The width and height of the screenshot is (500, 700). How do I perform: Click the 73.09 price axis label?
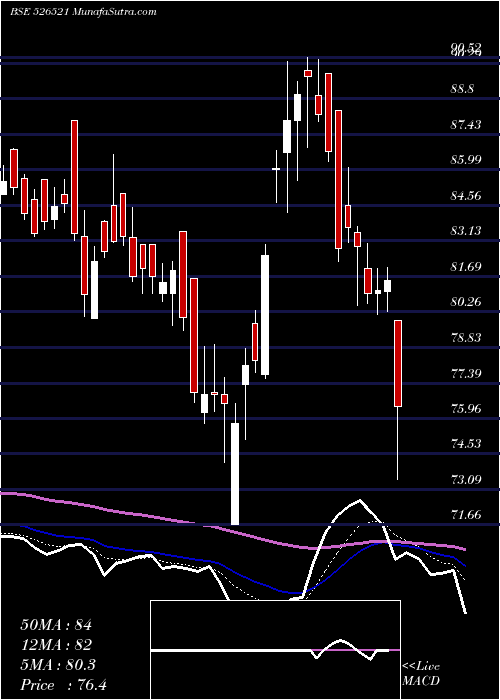[466, 479]
